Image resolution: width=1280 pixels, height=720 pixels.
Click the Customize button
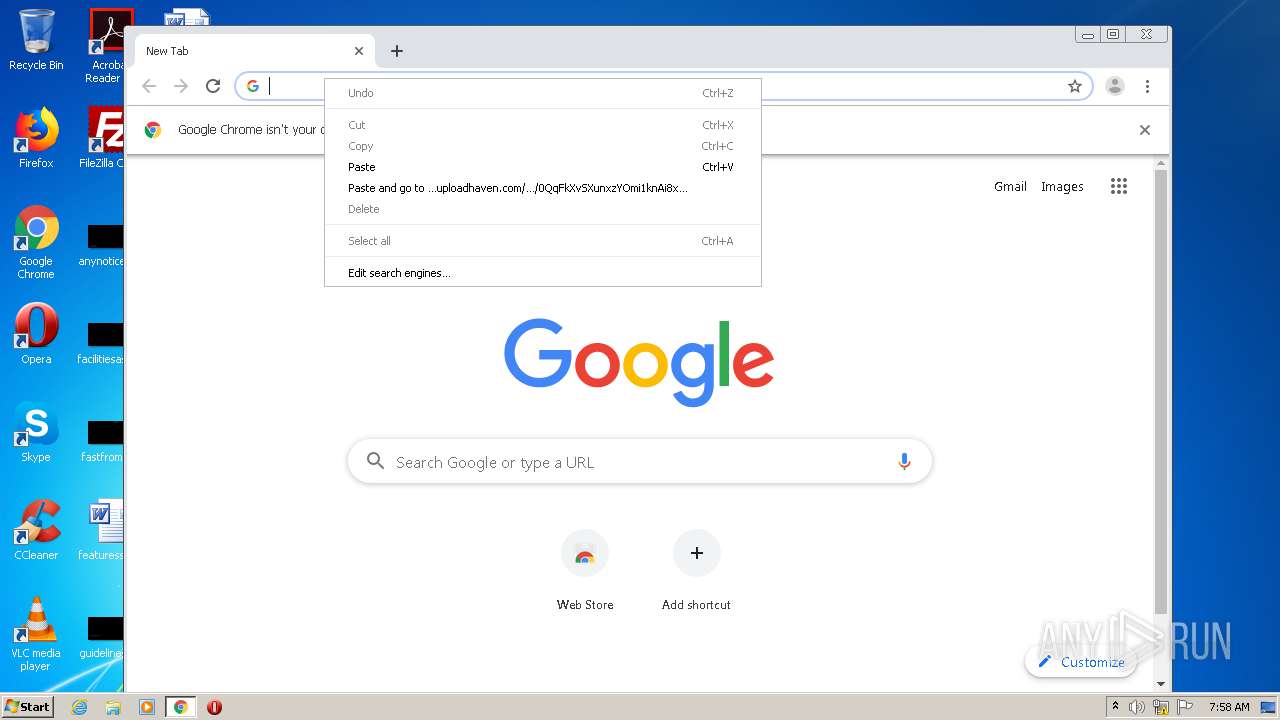(1081, 662)
